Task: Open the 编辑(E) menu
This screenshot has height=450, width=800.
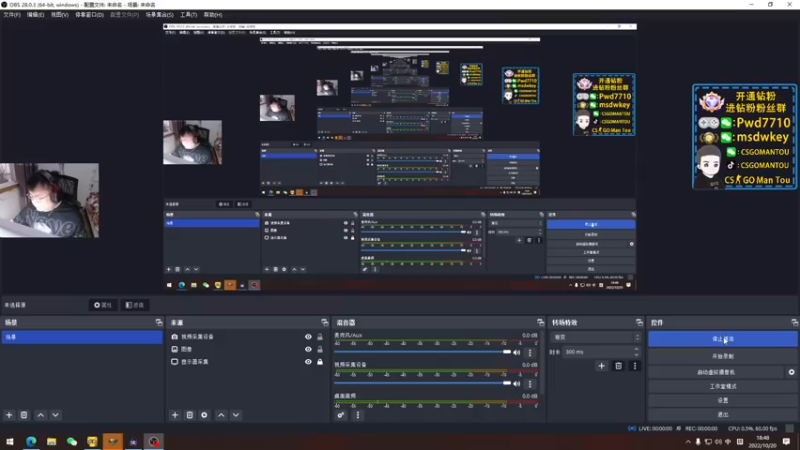Action: (x=35, y=15)
